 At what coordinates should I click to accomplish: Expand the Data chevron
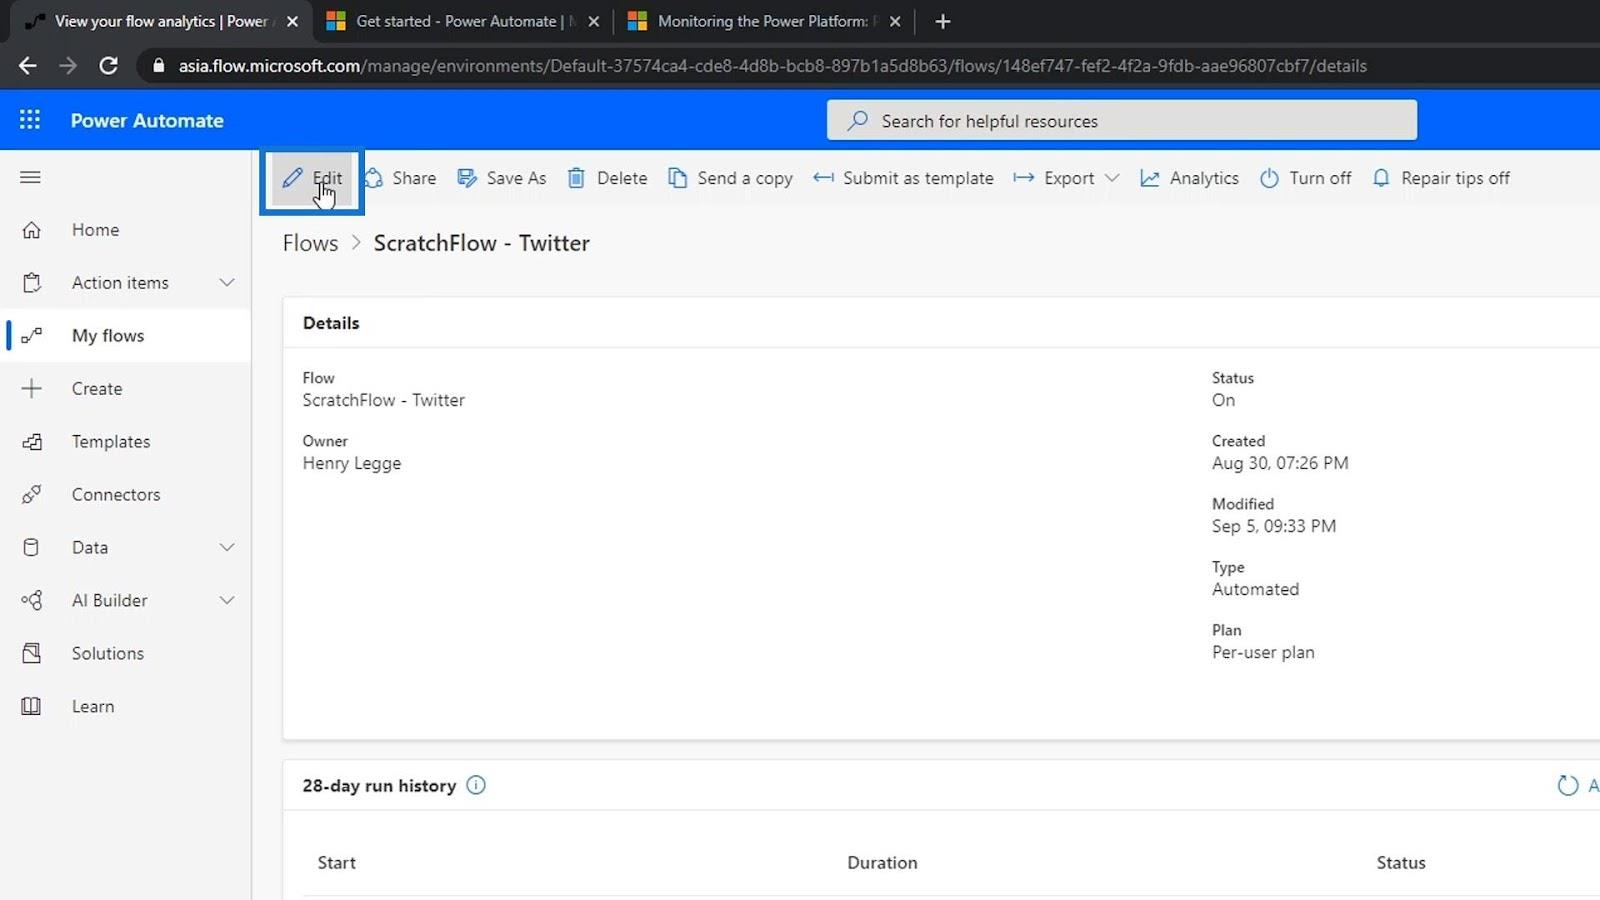(227, 548)
